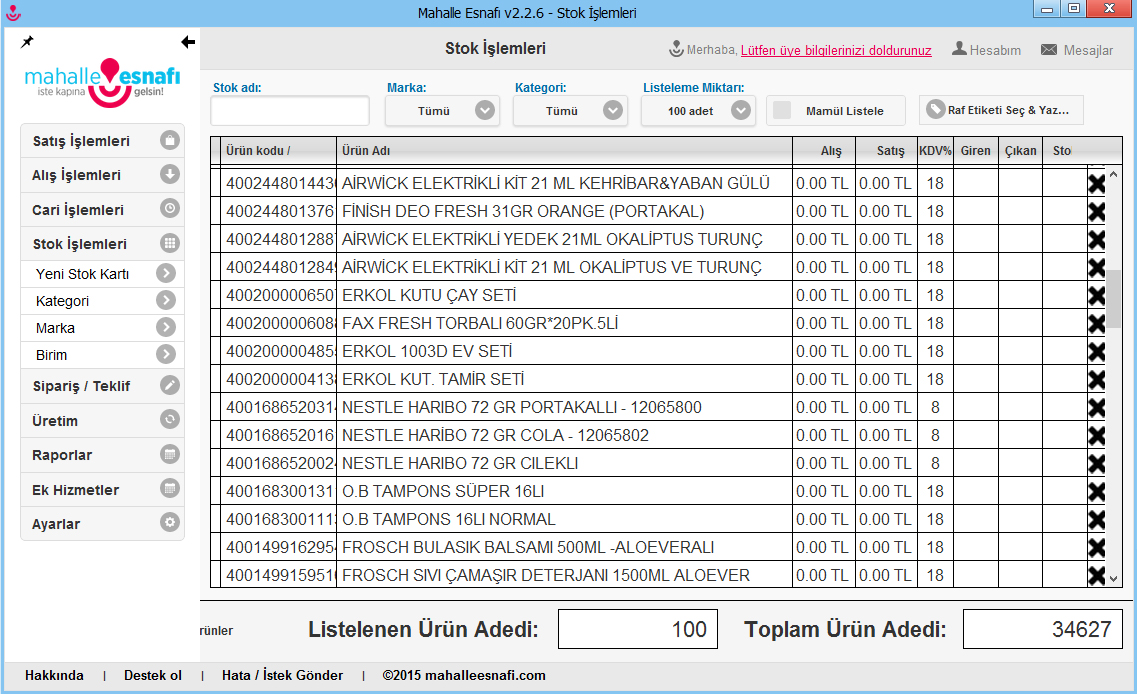Delete FROSCH BULASIK BALSAMI row with X
The height and width of the screenshot is (694, 1137).
click(x=1097, y=548)
